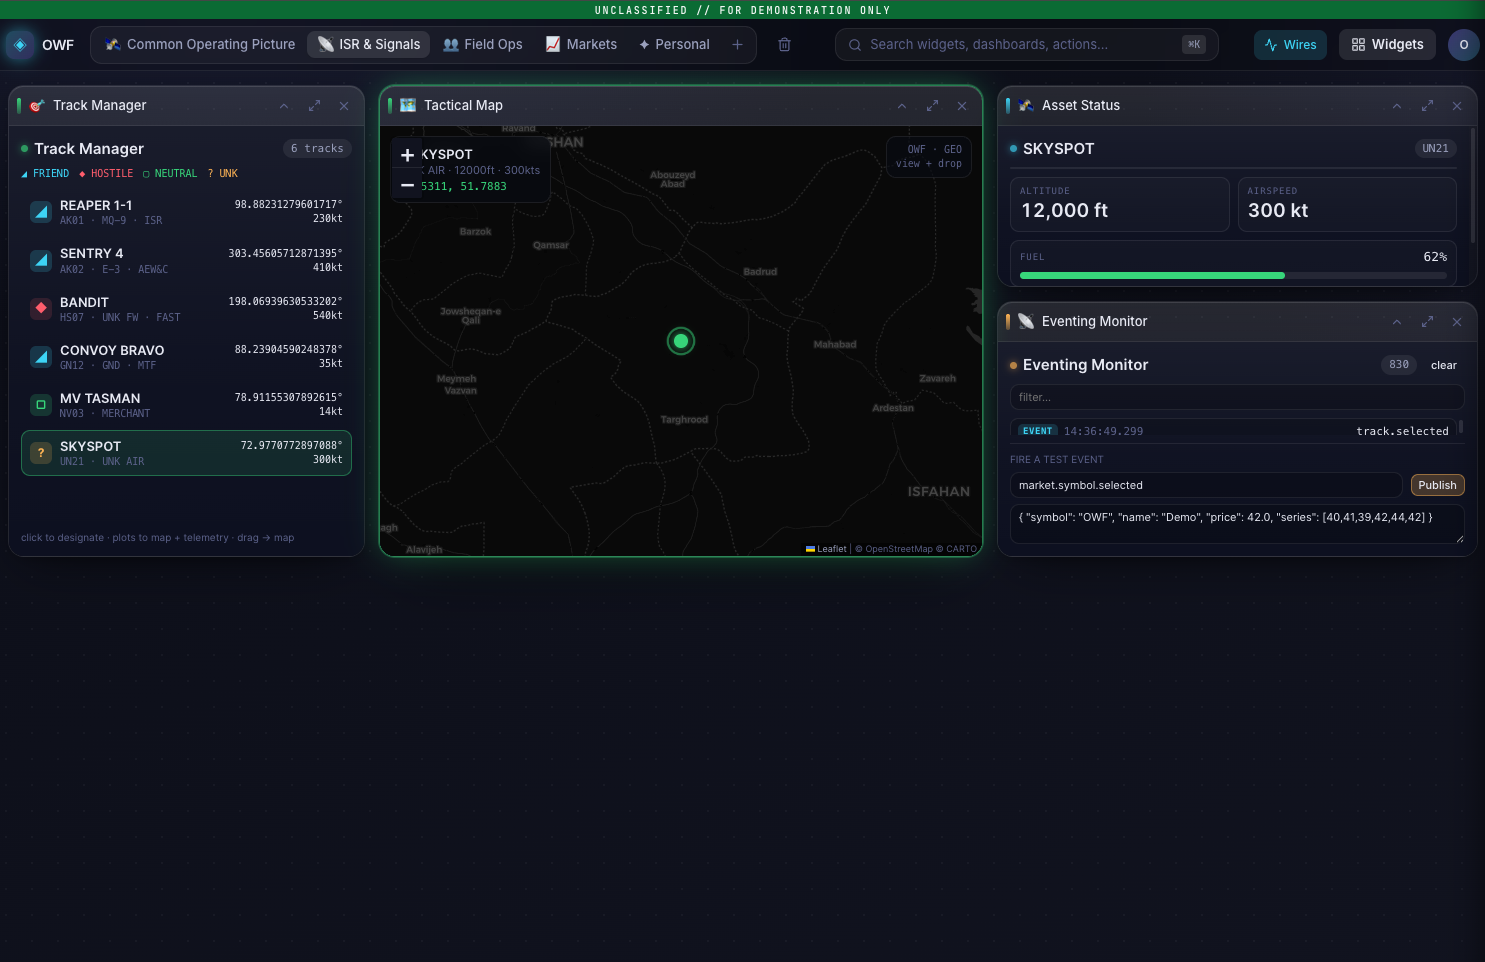Zoom in on the Tactical Map
This screenshot has height=962, width=1485.
[407, 155]
